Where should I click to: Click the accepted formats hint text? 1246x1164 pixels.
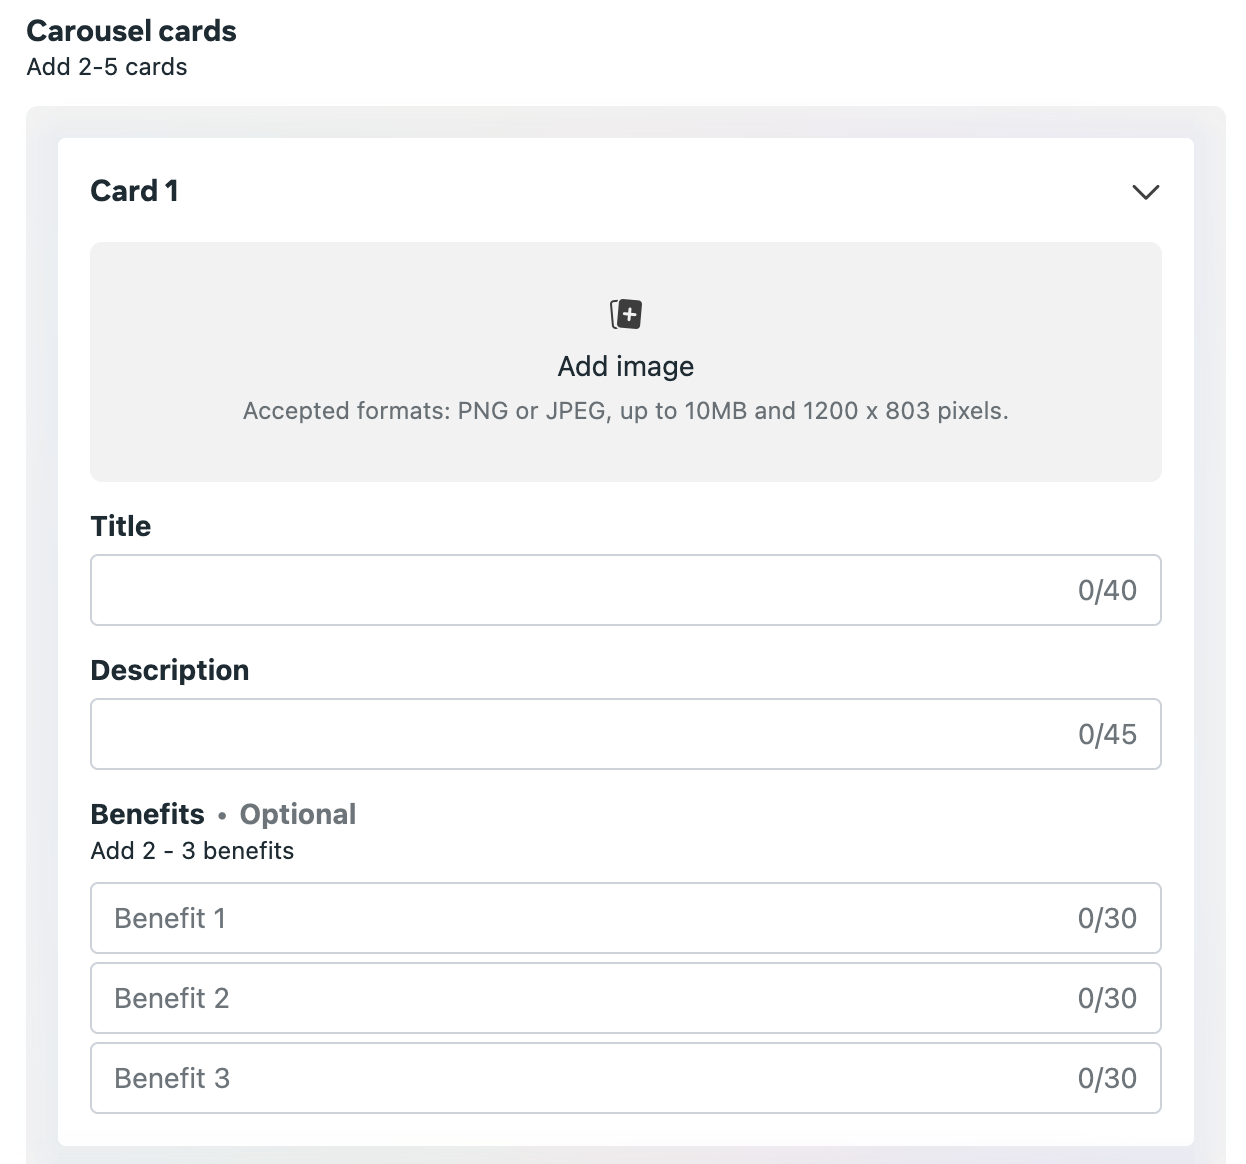(626, 411)
